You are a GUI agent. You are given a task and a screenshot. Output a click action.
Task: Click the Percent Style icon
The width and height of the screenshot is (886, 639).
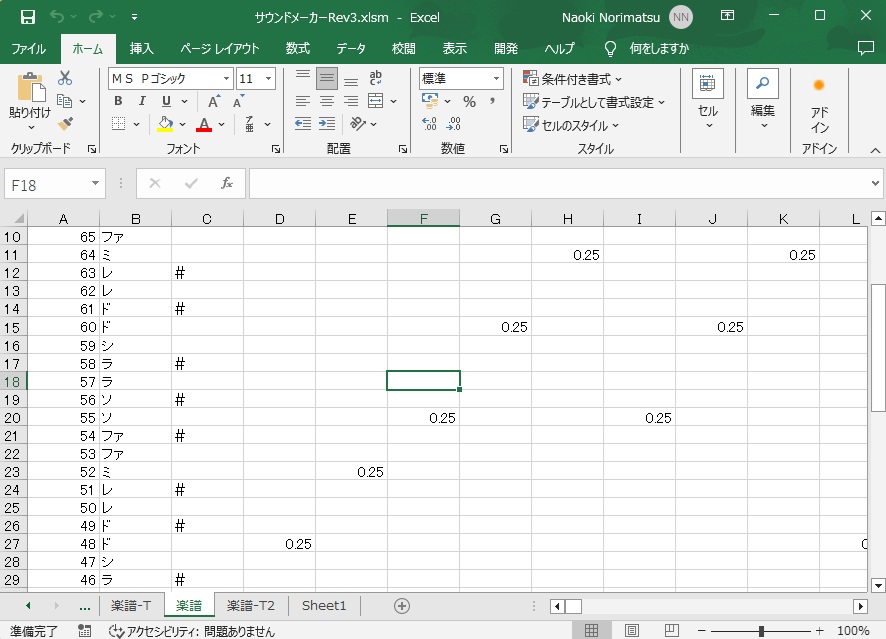pos(468,101)
